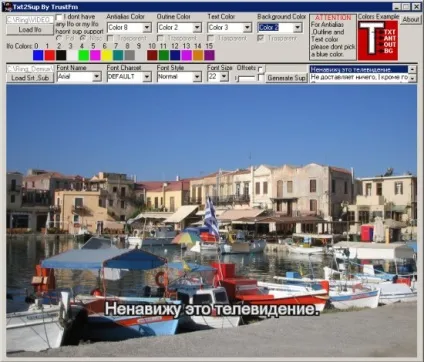Screen dimensions: 424x362
Task: Uncheck Transparent under Background Color
Action: click(261, 38)
